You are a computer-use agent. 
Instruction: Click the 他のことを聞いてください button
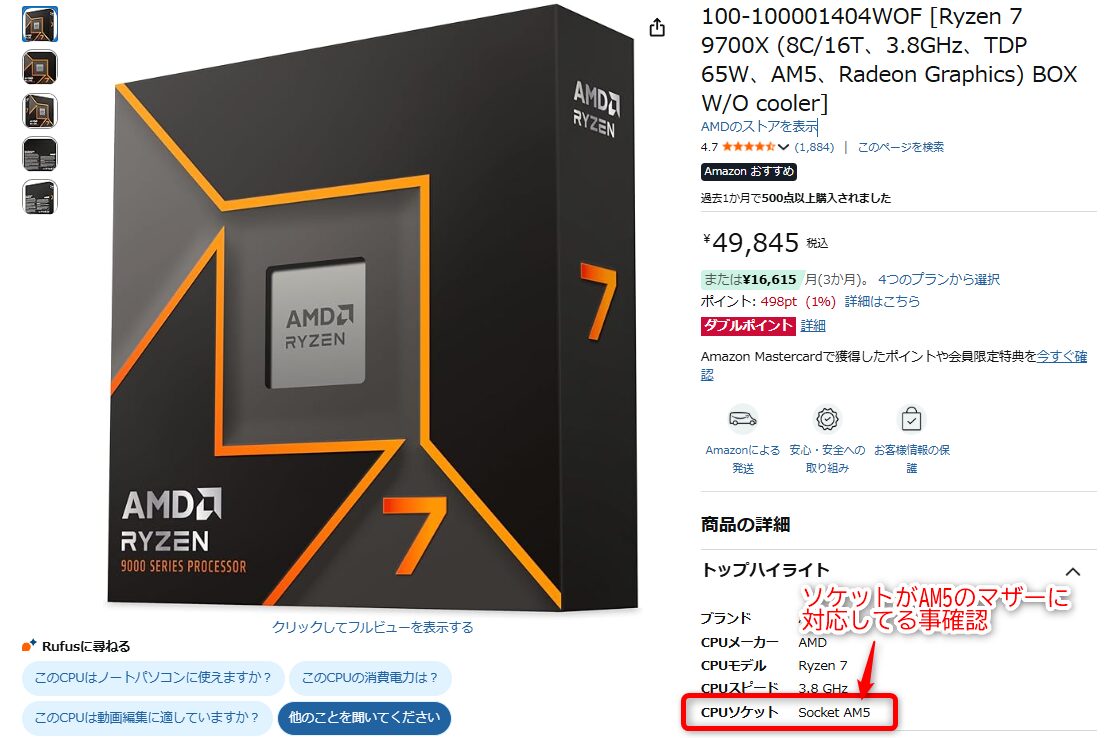point(364,718)
